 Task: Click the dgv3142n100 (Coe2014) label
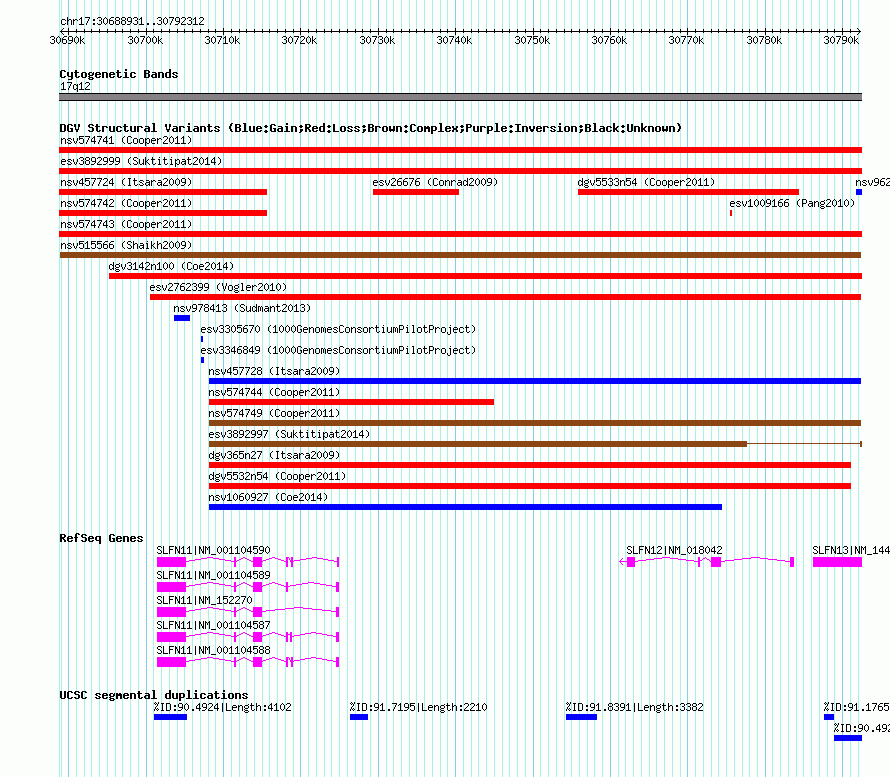(171, 266)
